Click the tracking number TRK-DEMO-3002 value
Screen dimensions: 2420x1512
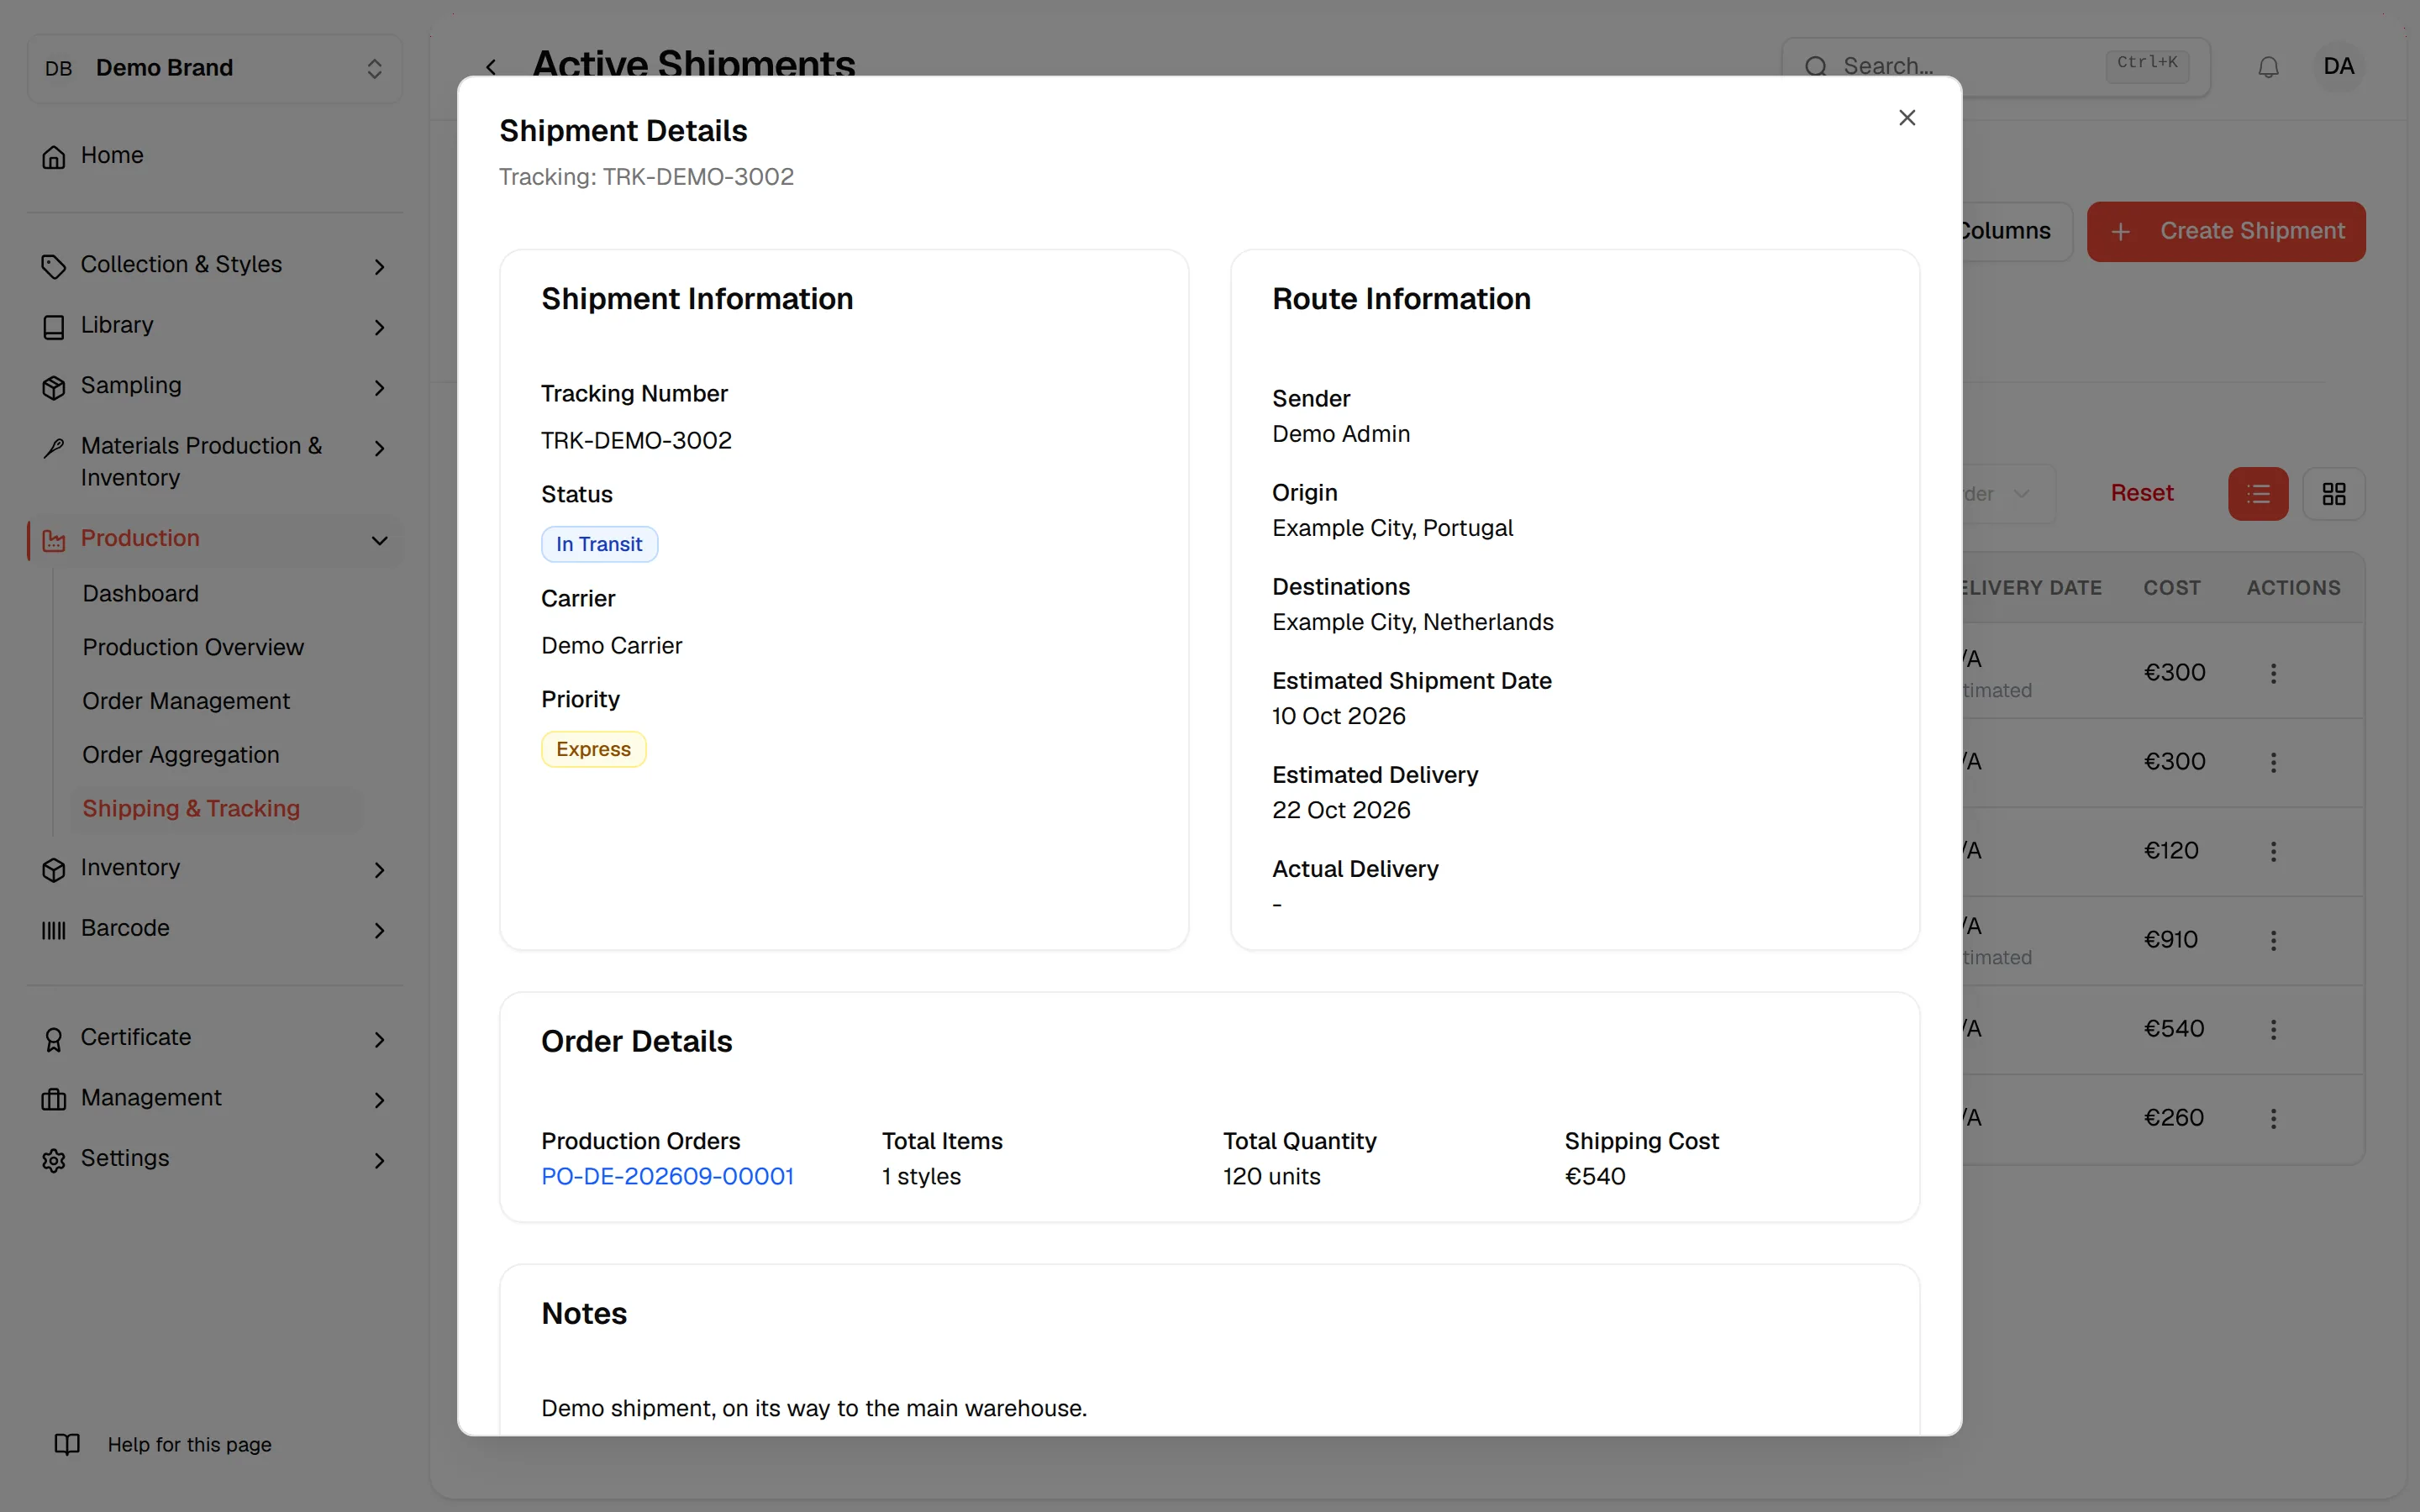(x=636, y=440)
